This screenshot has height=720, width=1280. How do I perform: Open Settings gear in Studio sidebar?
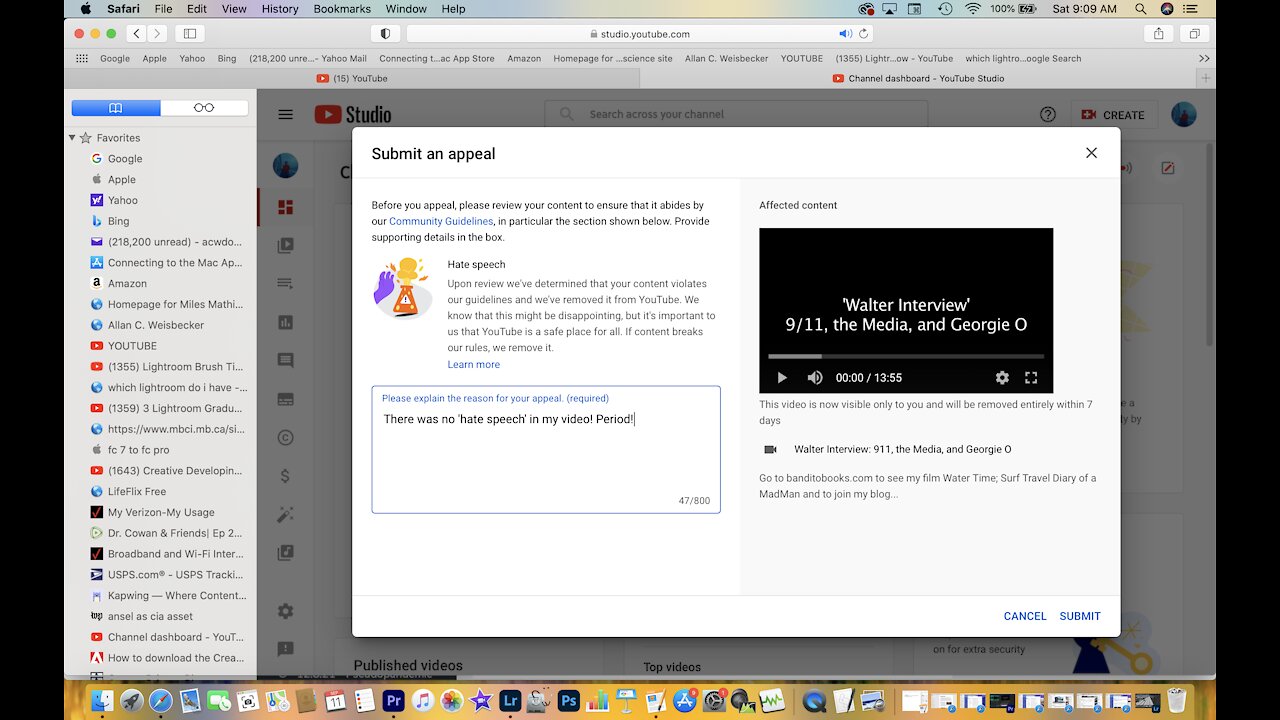coord(286,611)
